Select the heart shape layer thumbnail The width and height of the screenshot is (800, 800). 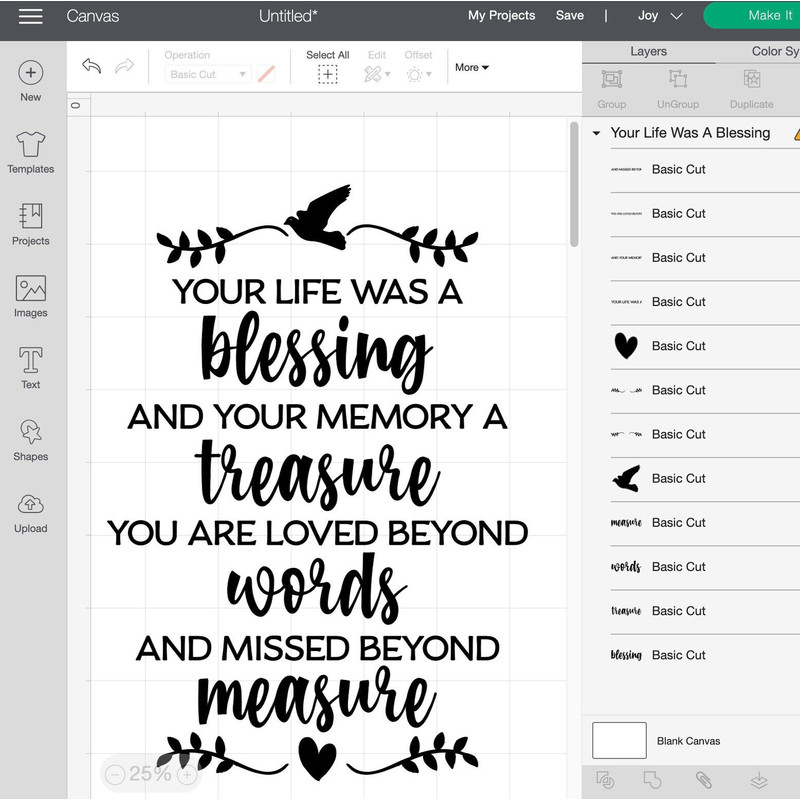624,345
